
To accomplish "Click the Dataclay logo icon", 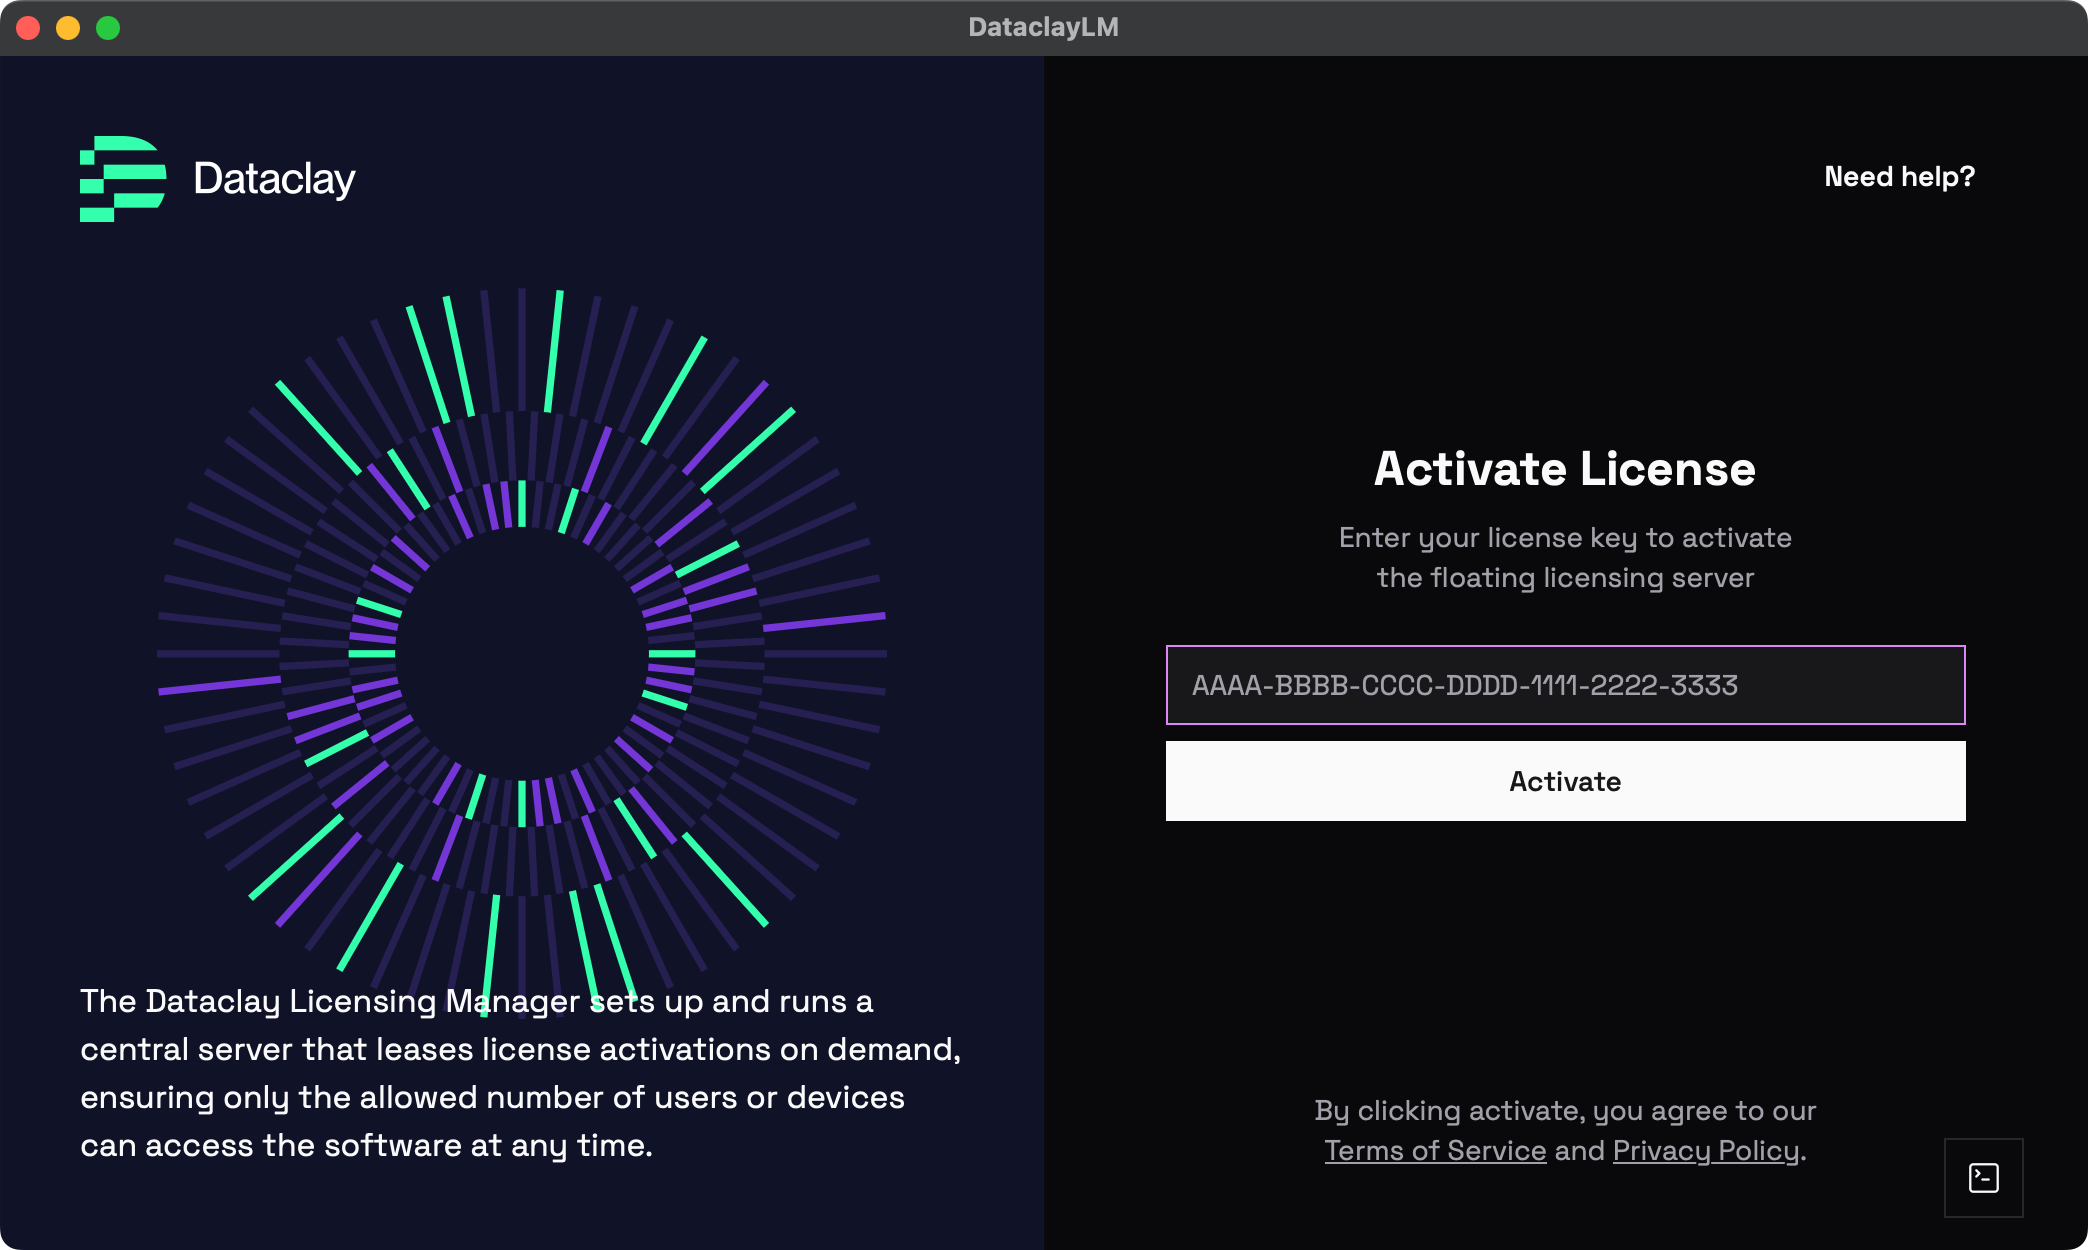I will 123,179.
